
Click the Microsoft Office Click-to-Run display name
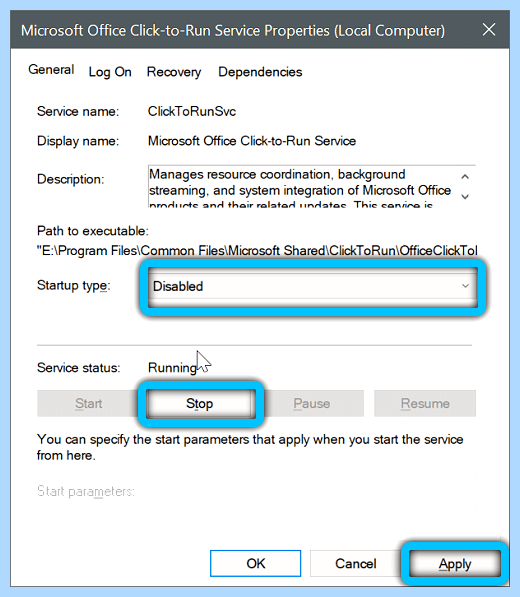252,141
